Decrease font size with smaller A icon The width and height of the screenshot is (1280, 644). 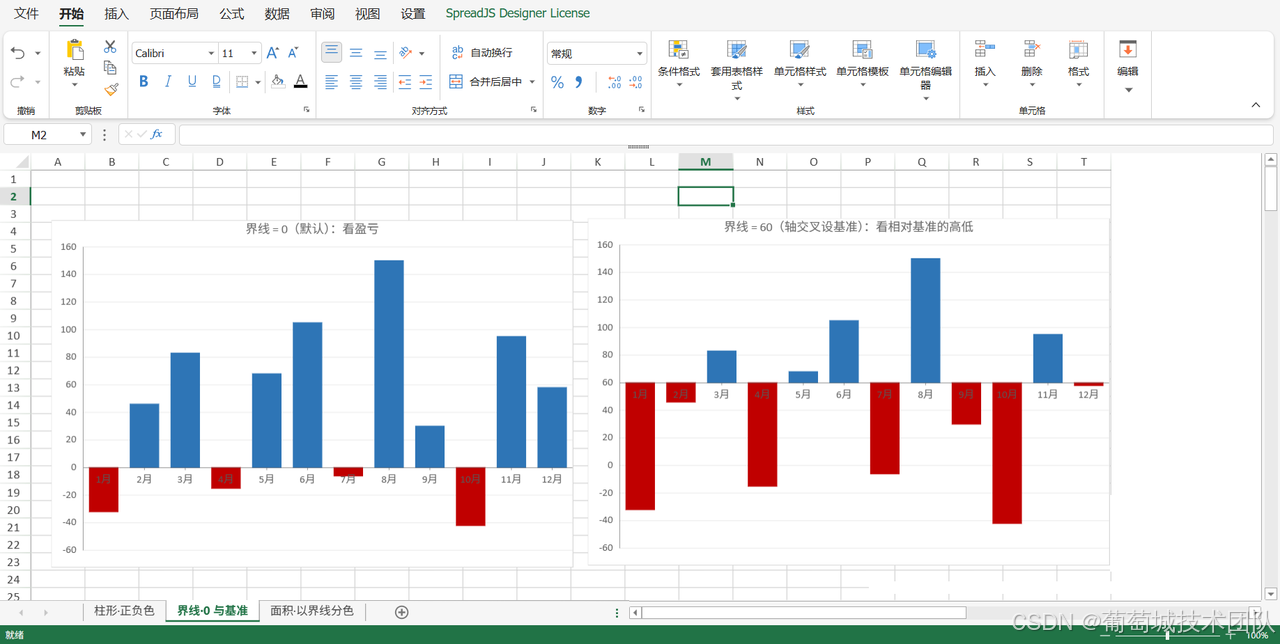[293, 53]
